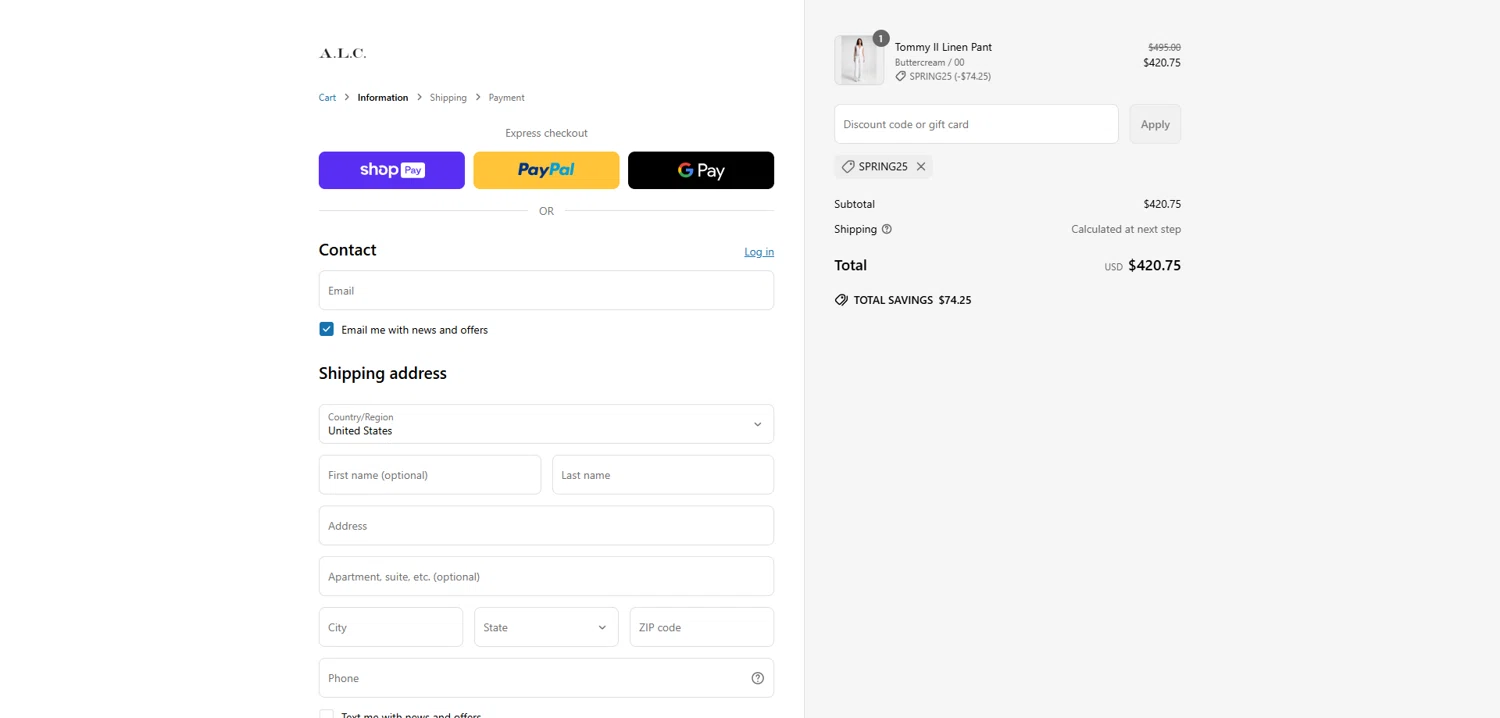Image resolution: width=1500 pixels, height=718 pixels.
Task: Click the Tommy II Linen Pant product name
Action: point(943,47)
